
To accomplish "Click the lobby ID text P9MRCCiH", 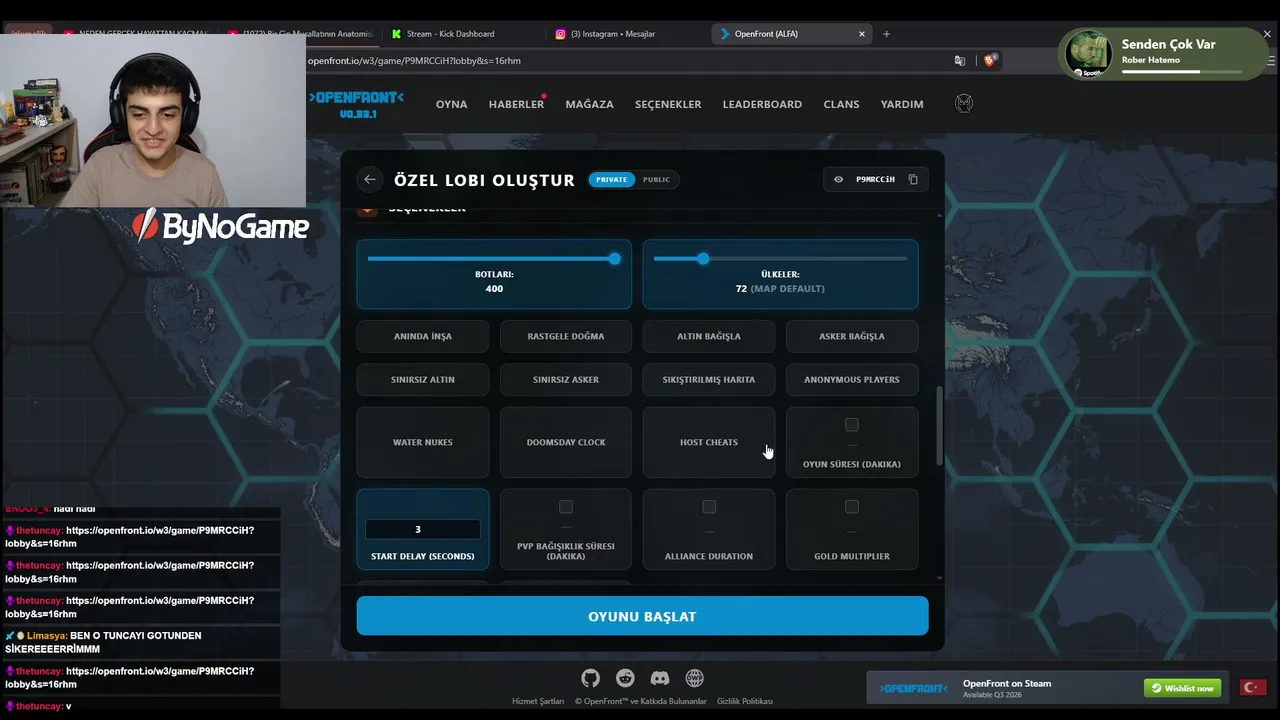I will click(x=875, y=180).
